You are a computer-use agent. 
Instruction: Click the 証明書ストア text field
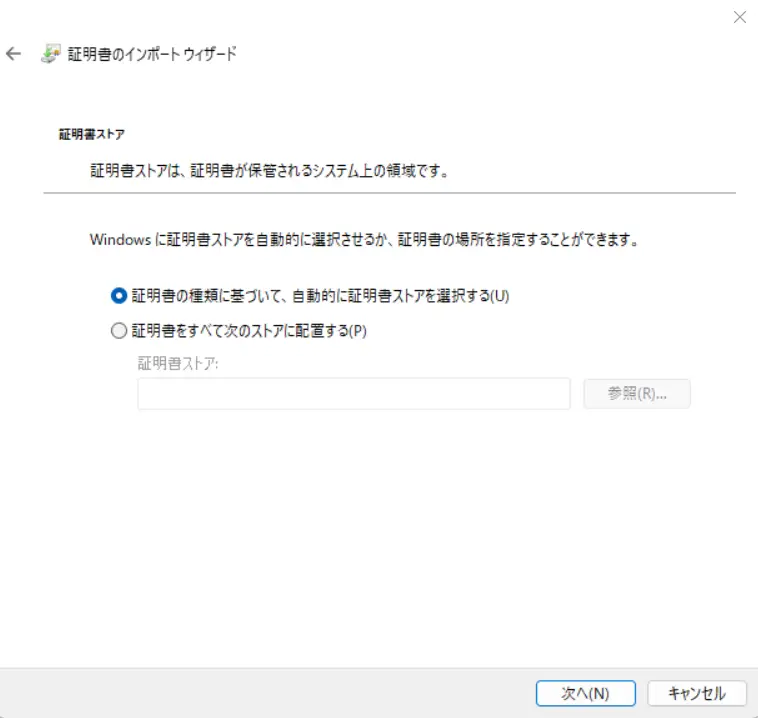(354, 394)
